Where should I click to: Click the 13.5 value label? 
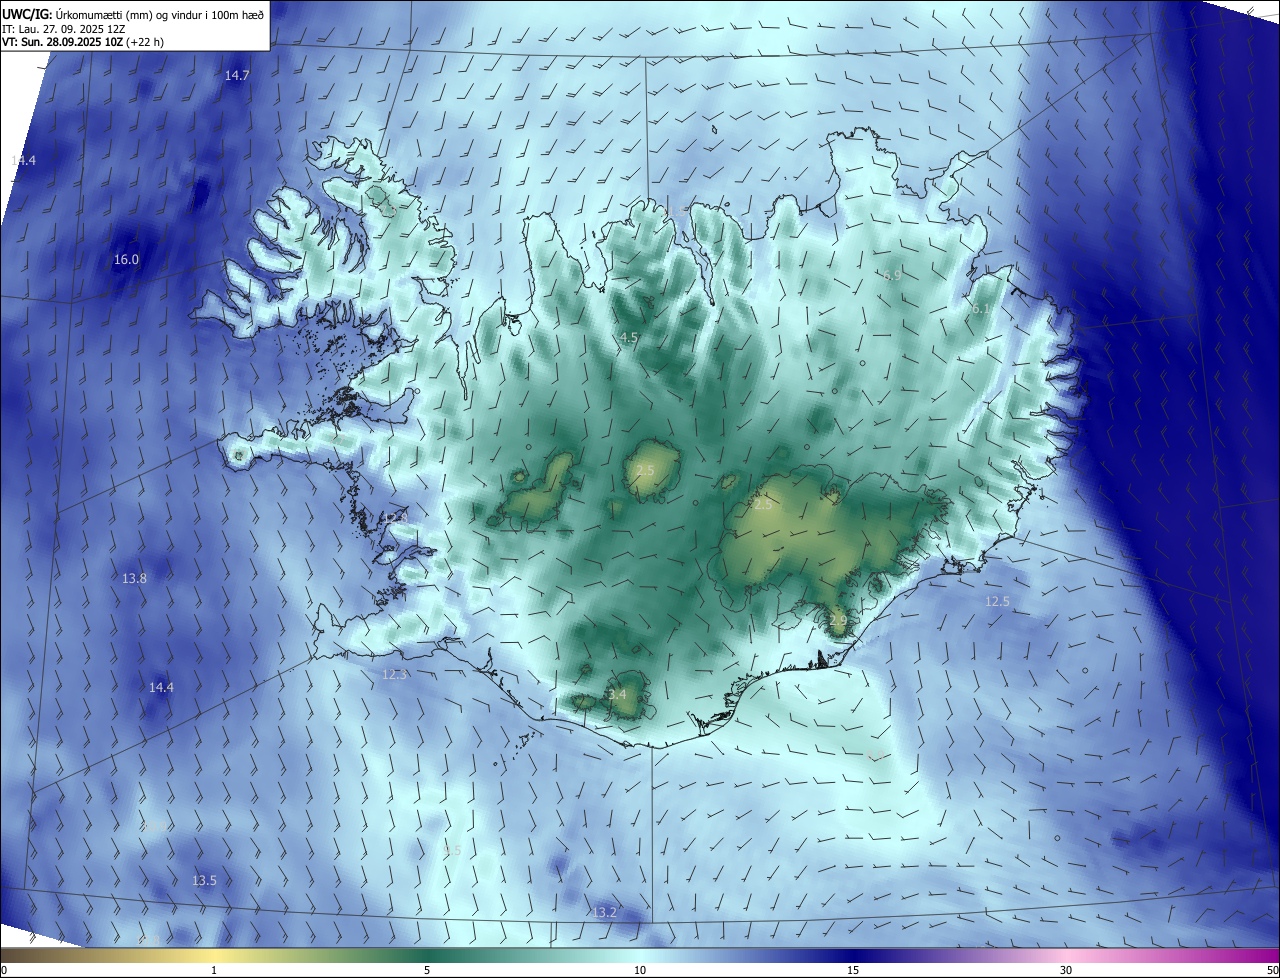click(204, 880)
